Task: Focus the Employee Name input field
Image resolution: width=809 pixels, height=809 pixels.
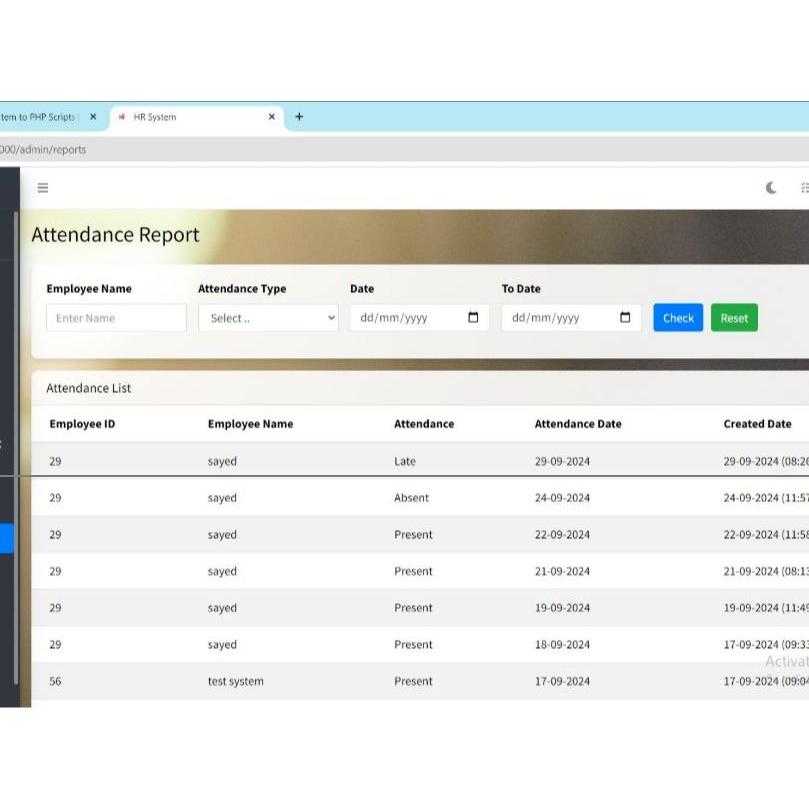Action: (116, 318)
